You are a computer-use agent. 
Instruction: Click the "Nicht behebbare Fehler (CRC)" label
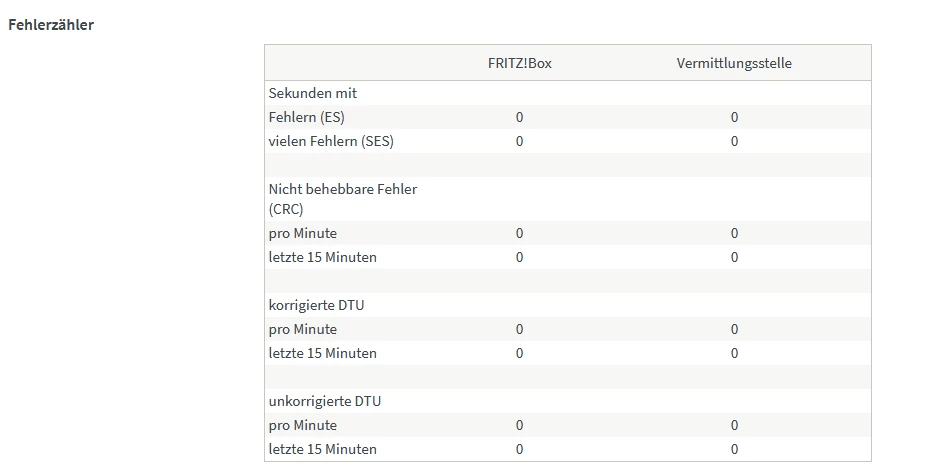(x=343, y=199)
